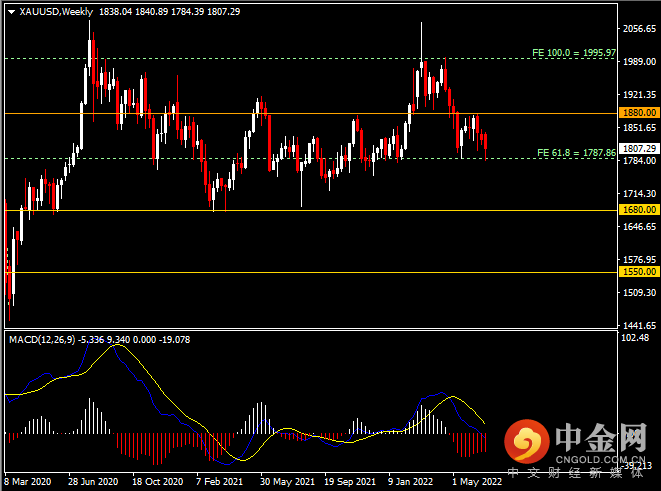
Task: Click the 1921.35 price scale value
Action: [640, 94]
